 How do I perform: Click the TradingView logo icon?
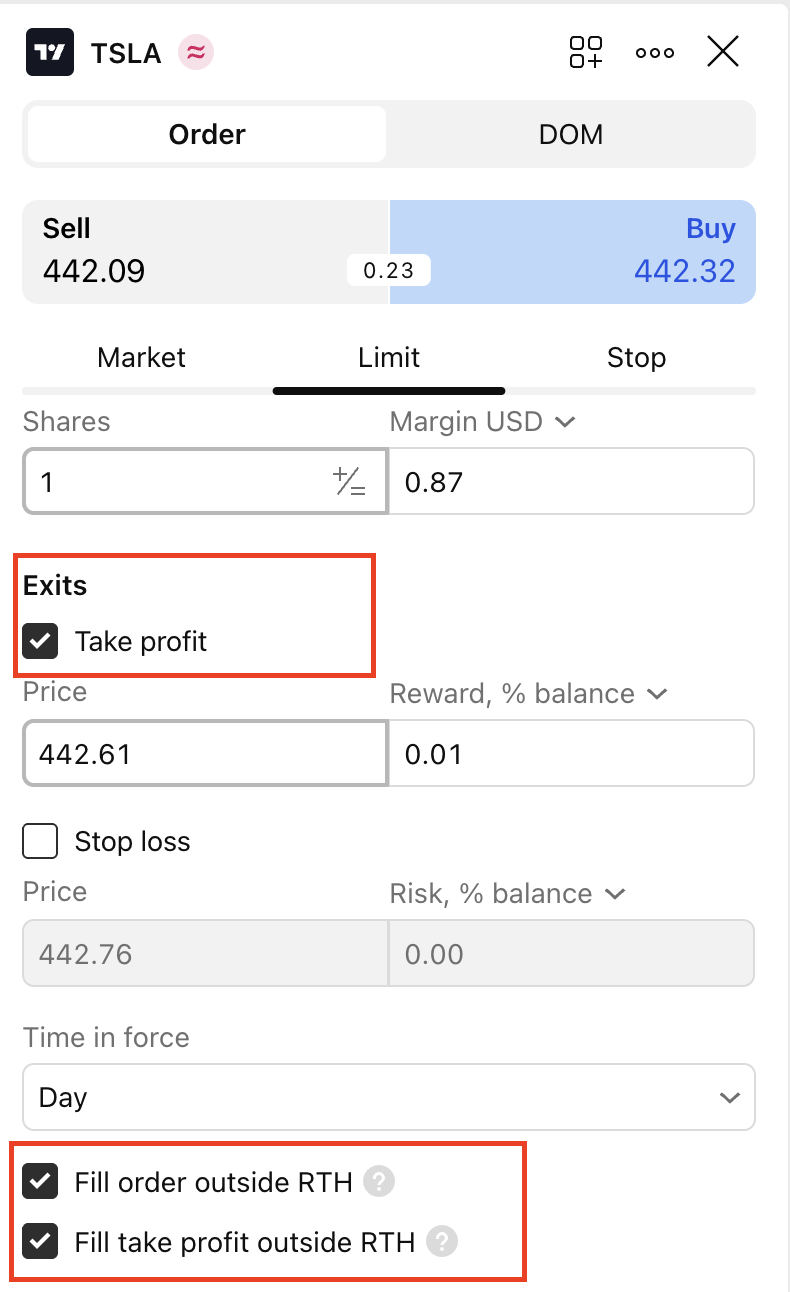tap(49, 53)
